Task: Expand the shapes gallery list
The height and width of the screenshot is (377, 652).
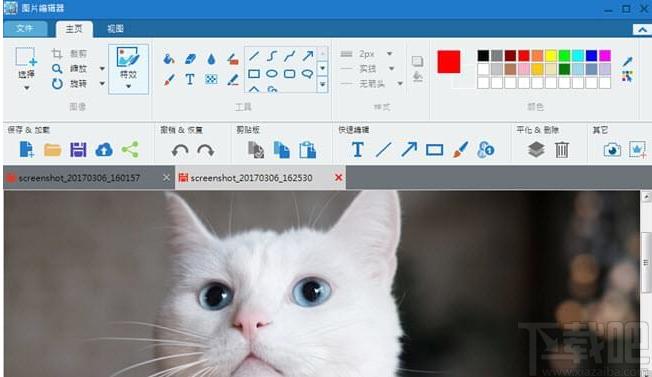Action: [323, 85]
